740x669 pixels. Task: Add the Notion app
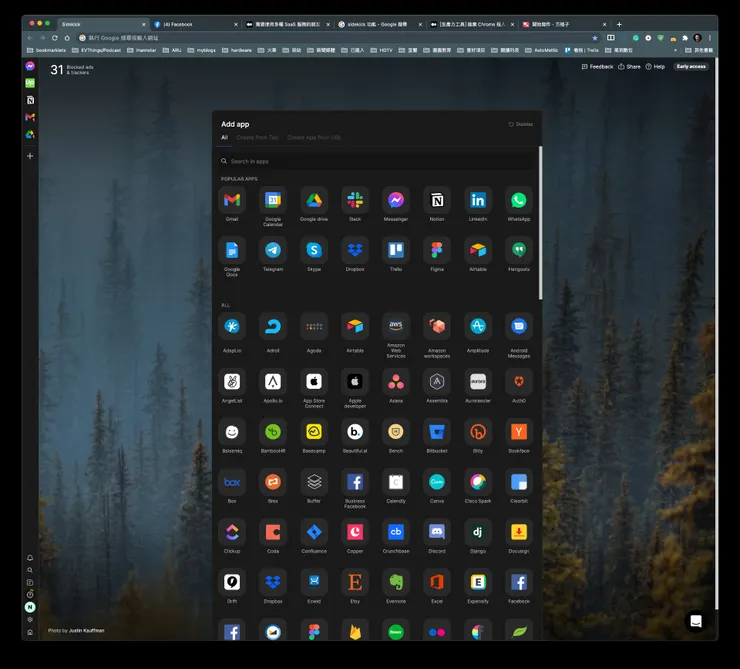(x=437, y=200)
